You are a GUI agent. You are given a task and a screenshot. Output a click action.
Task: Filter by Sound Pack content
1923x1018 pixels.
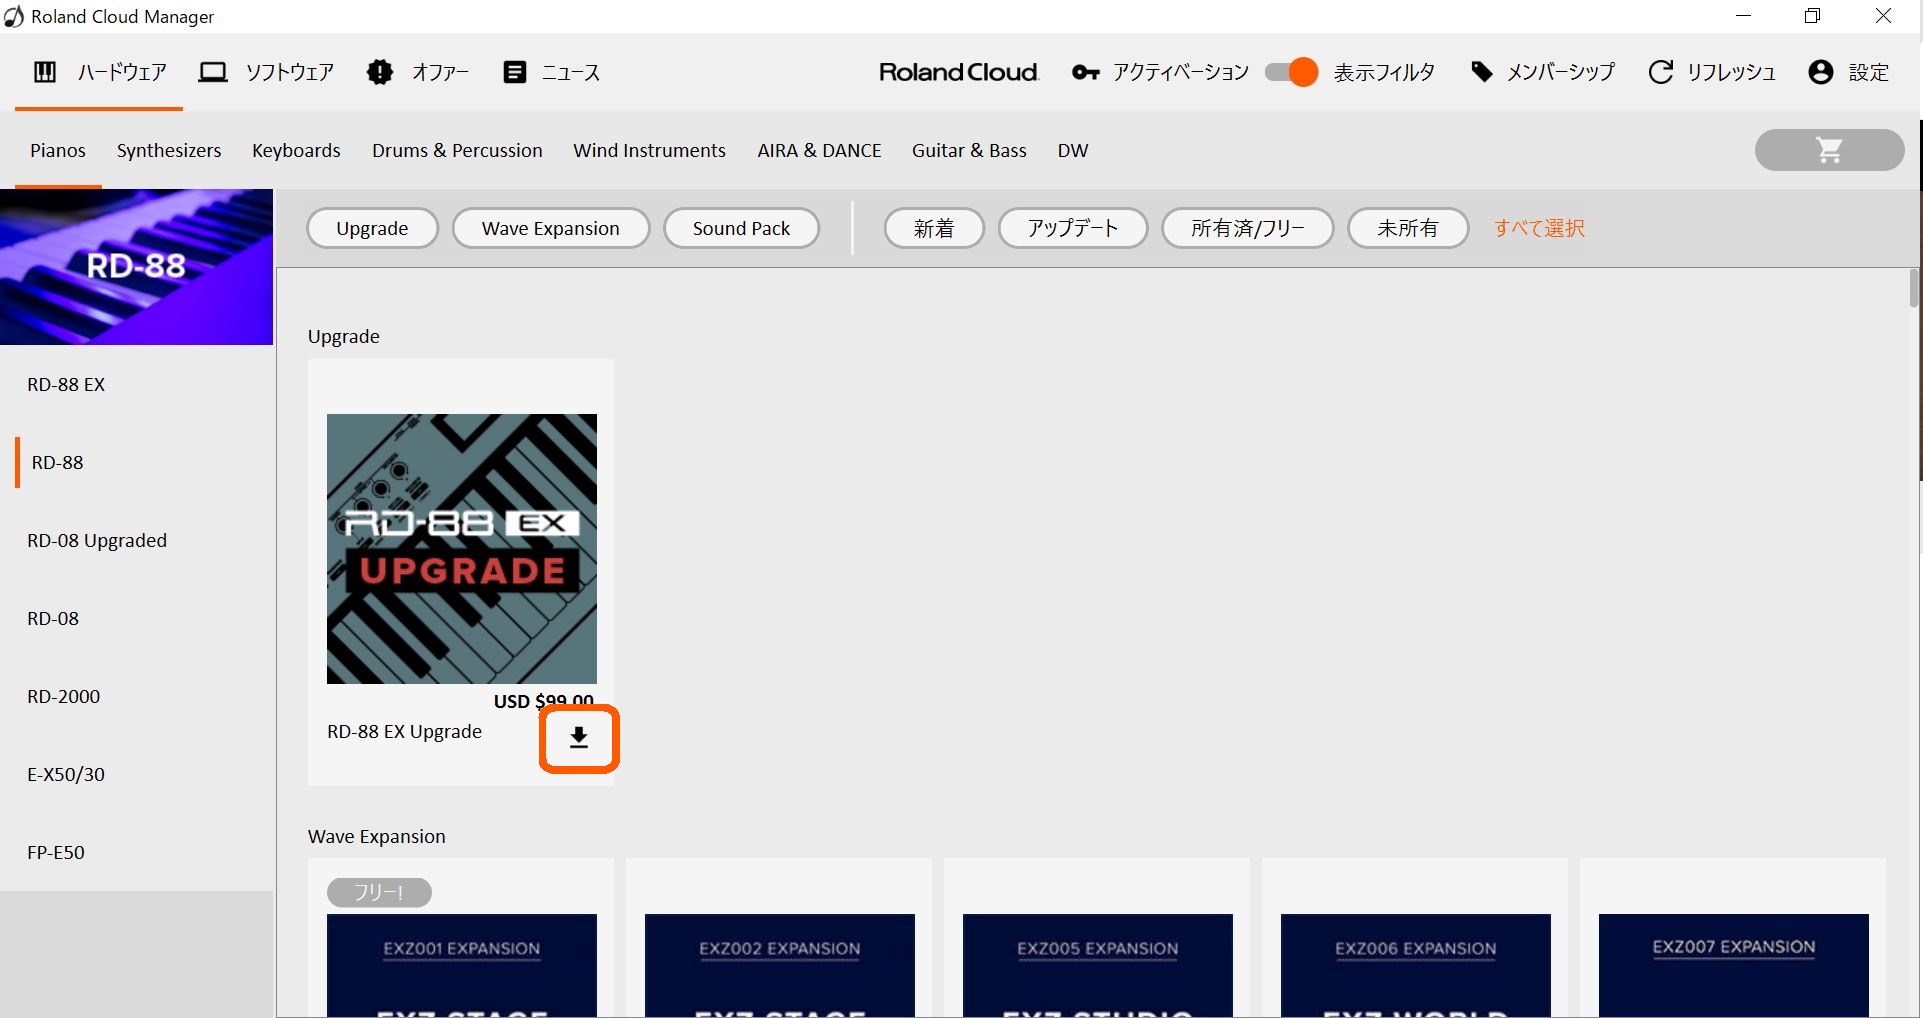tap(741, 228)
